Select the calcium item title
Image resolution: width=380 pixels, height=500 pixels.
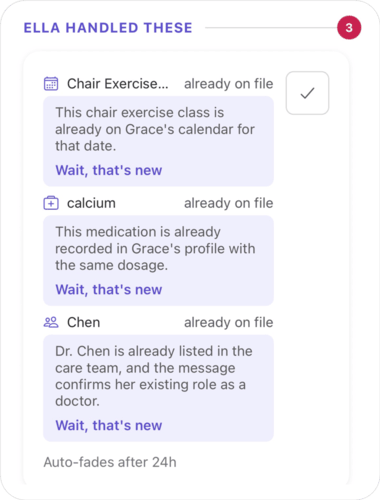(x=91, y=203)
